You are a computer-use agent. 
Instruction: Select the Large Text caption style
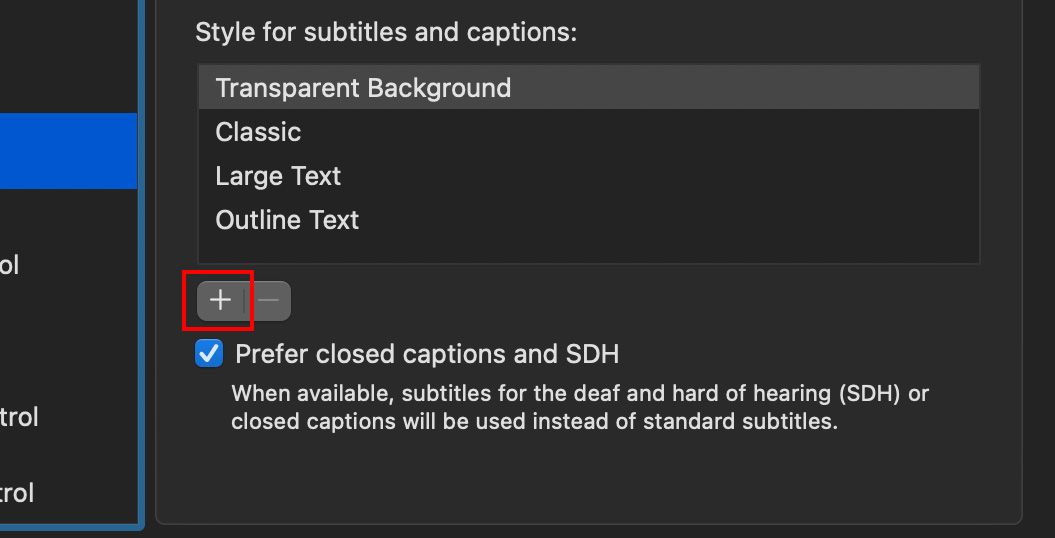[278, 176]
